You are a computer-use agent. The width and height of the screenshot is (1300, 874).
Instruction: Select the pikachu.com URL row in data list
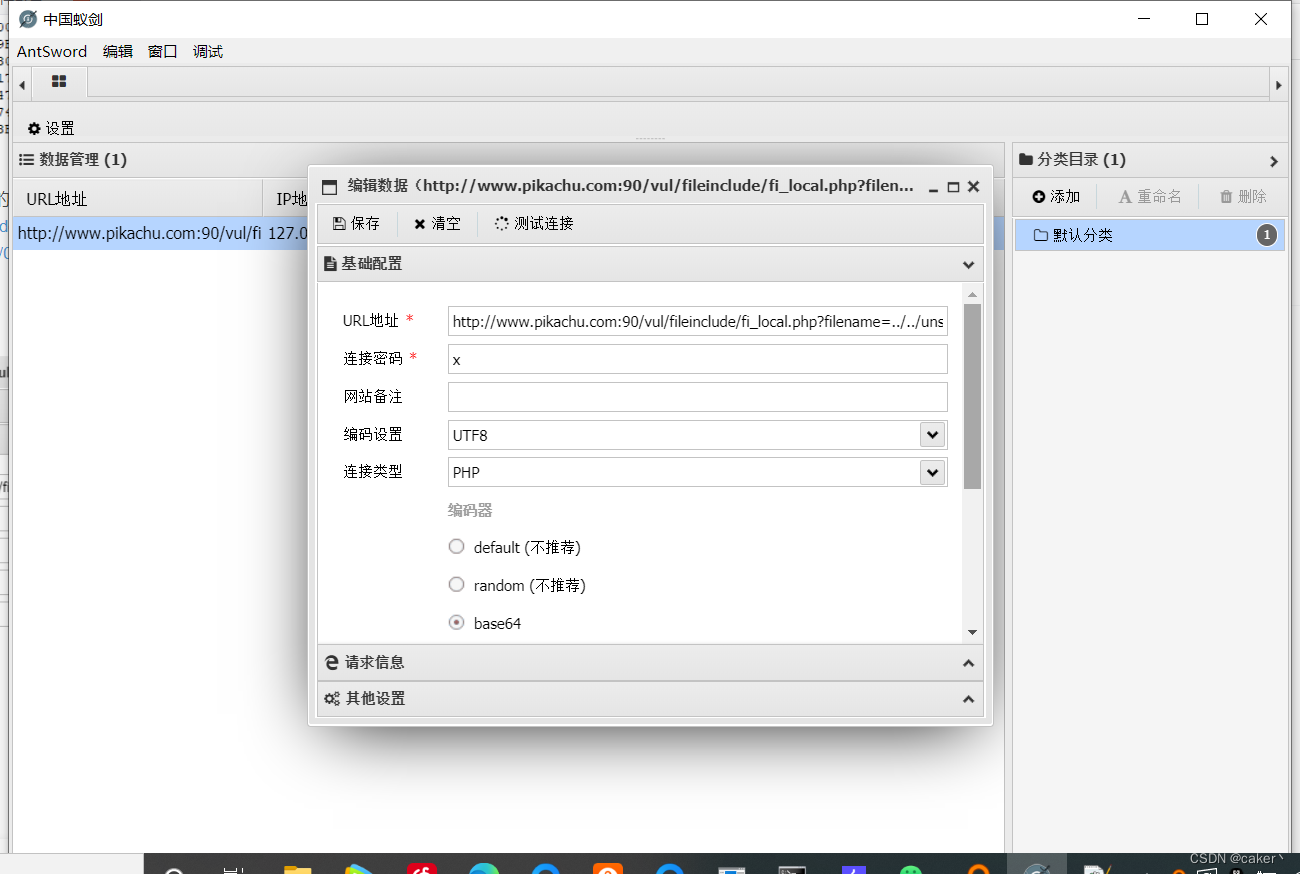138,233
